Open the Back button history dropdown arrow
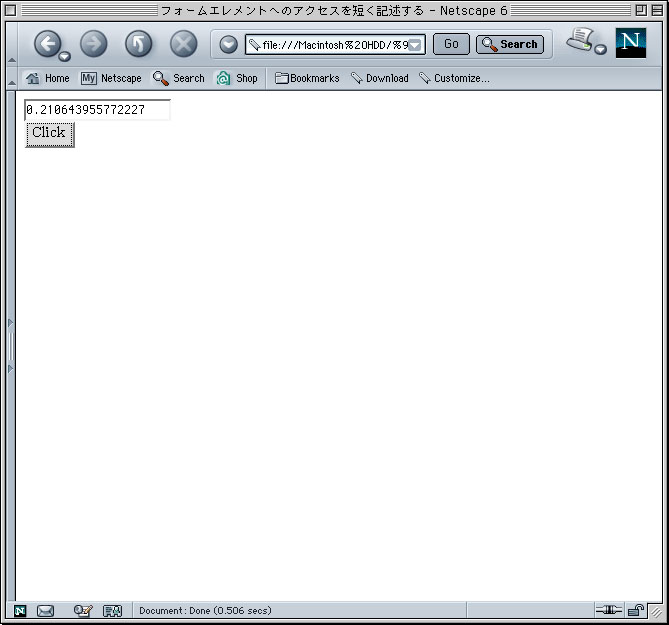 tap(64, 56)
